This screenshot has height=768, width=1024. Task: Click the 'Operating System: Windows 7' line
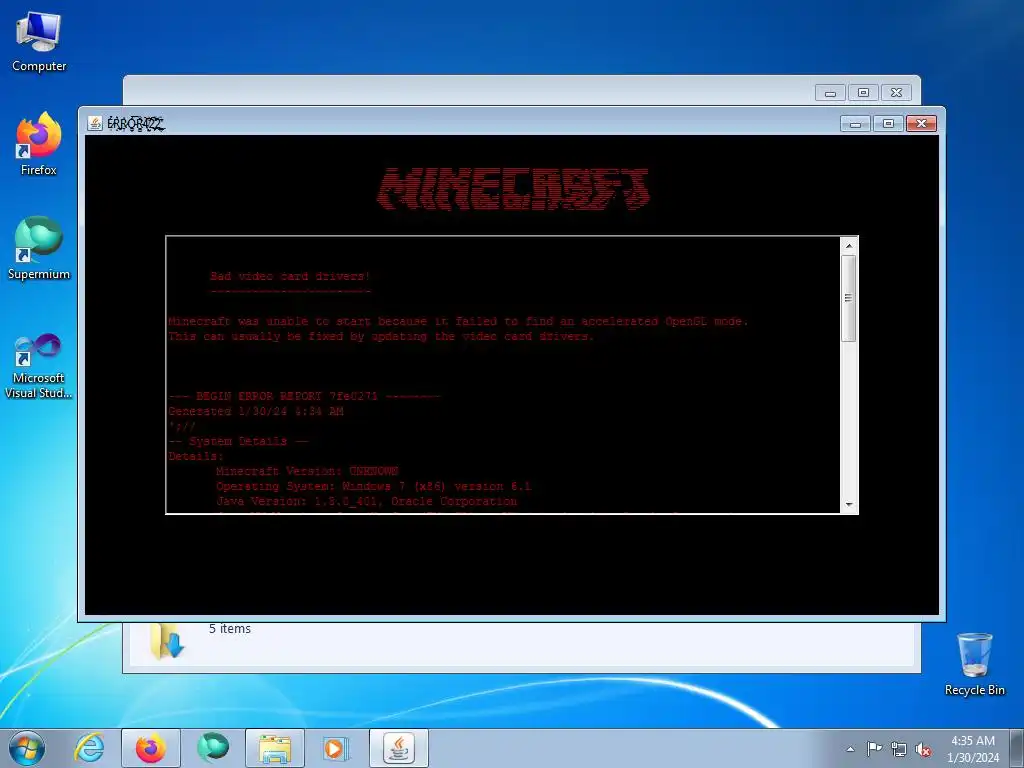(374, 487)
